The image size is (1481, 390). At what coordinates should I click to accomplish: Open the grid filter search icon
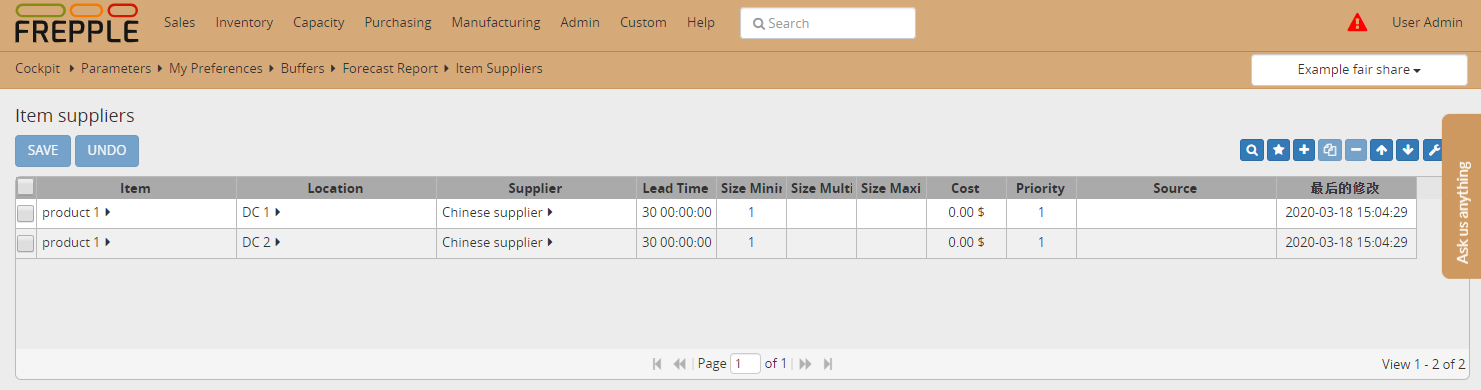(x=1251, y=150)
